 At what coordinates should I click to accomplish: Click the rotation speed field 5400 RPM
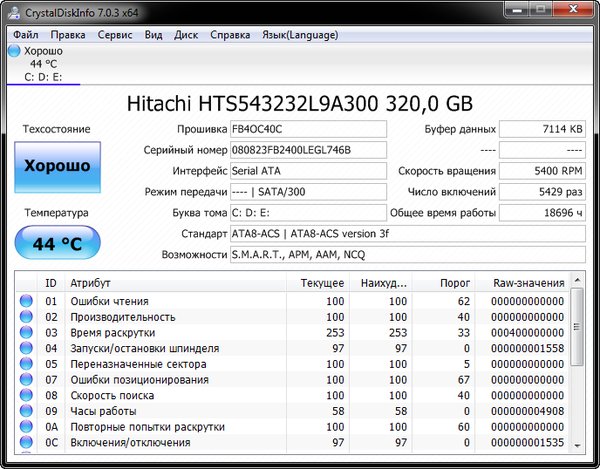coord(542,171)
